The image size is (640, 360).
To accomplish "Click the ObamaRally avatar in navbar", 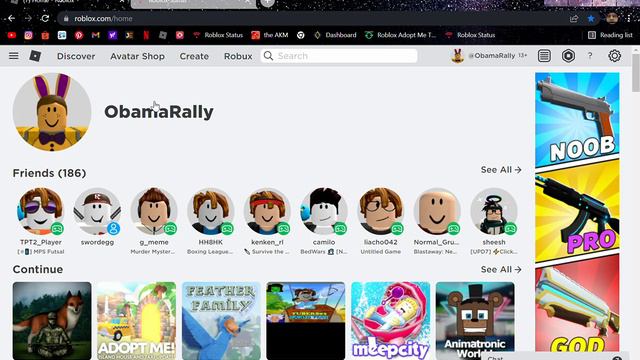I will tap(458, 56).
